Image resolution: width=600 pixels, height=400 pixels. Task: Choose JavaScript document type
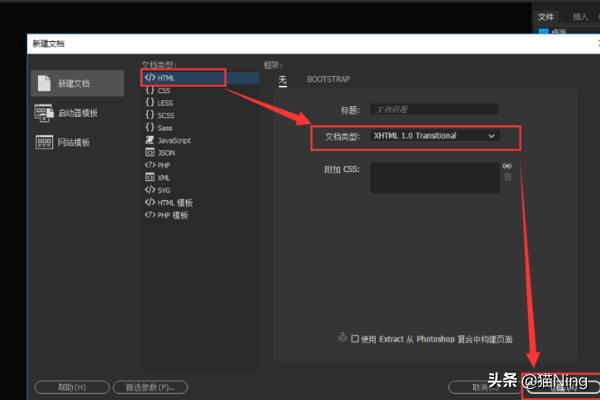pyautogui.click(x=168, y=140)
